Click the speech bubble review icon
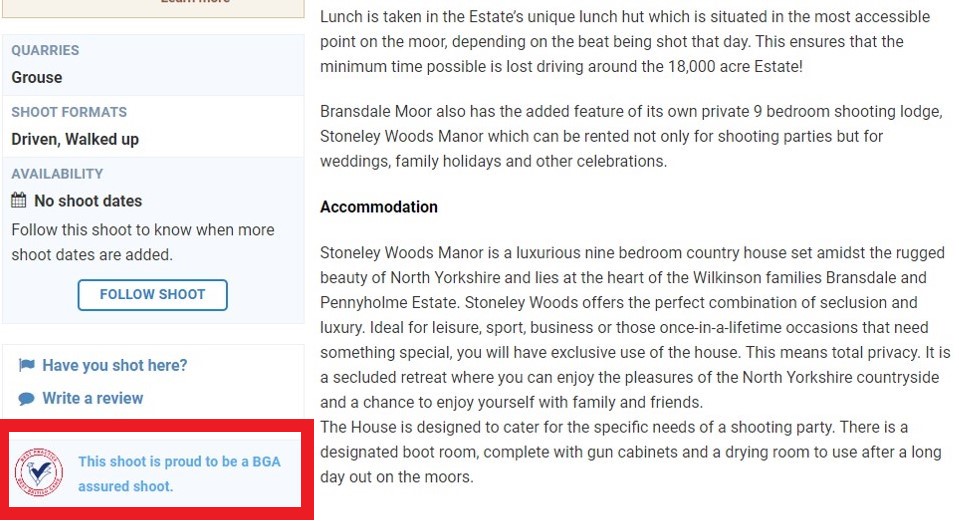959x521 pixels. 27,398
